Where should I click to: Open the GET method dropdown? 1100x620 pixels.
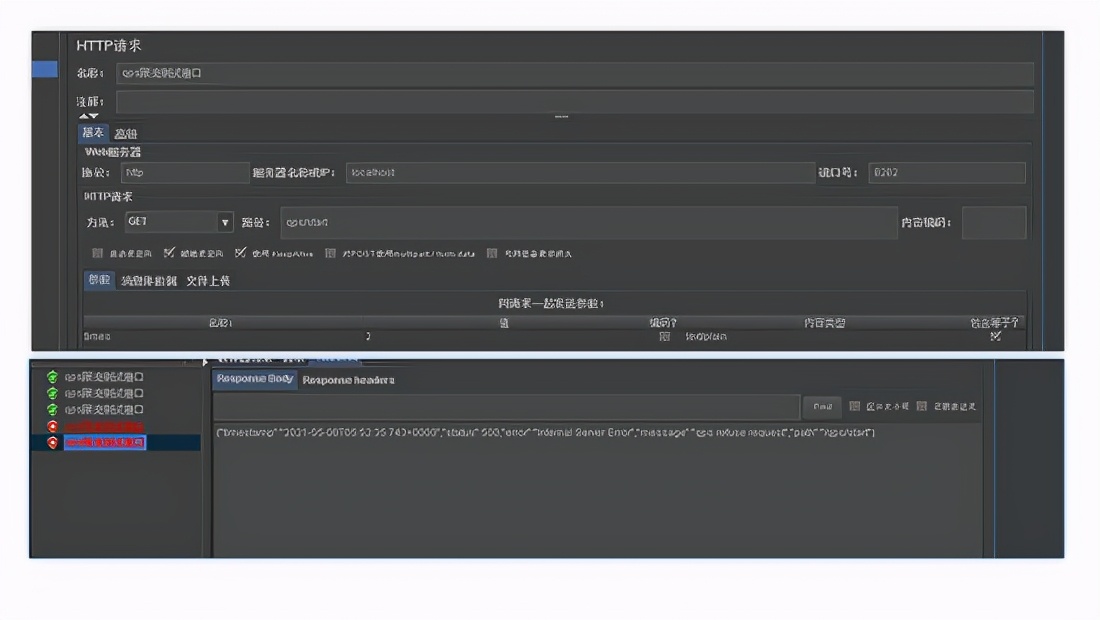pyautogui.click(x=226, y=222)
